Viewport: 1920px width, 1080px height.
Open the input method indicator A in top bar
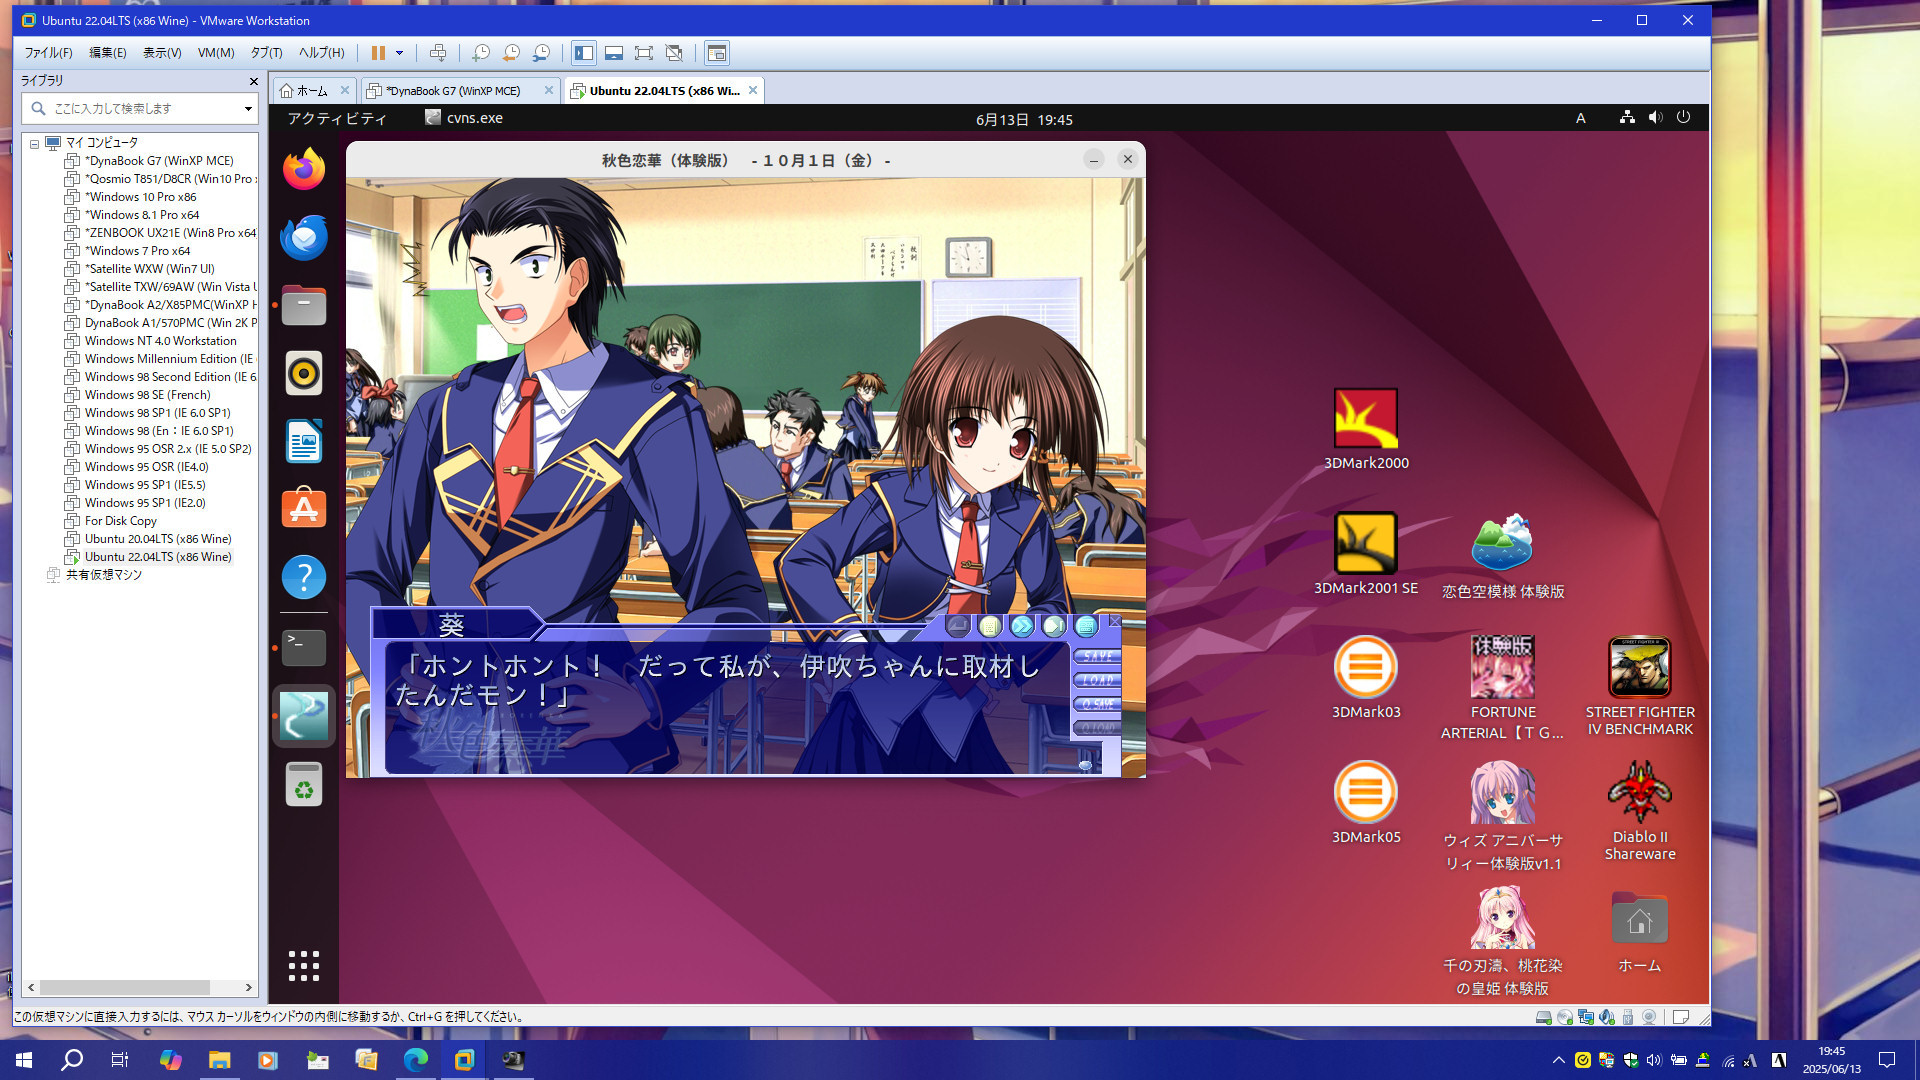pyautogui.click(x=1580, y=118)
